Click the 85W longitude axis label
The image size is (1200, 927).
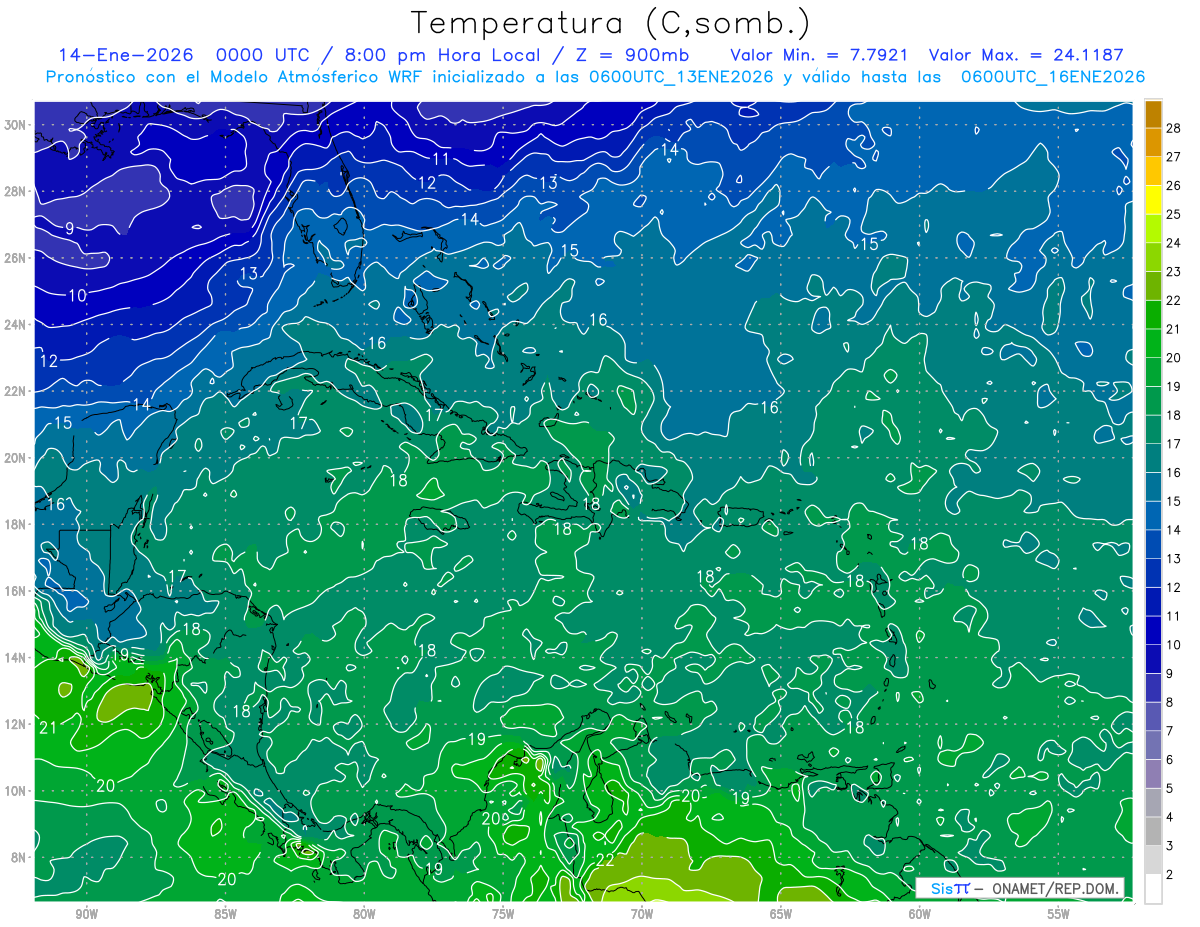click(x=225, y=914)
